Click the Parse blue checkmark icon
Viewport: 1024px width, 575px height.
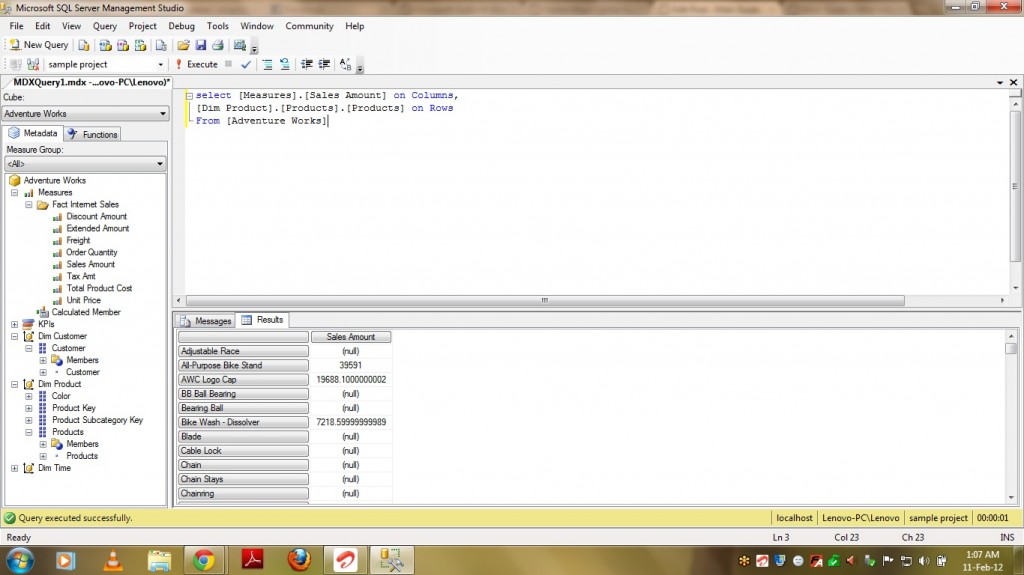pos(246,64)
